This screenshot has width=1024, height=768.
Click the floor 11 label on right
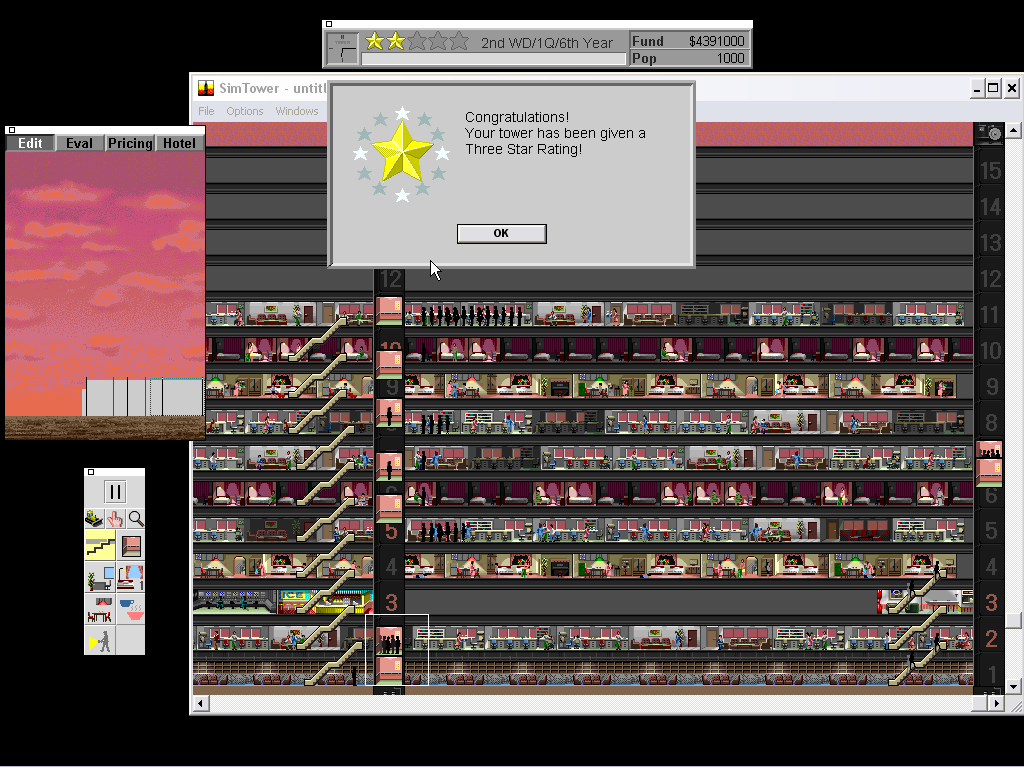[x=991, y=315]
